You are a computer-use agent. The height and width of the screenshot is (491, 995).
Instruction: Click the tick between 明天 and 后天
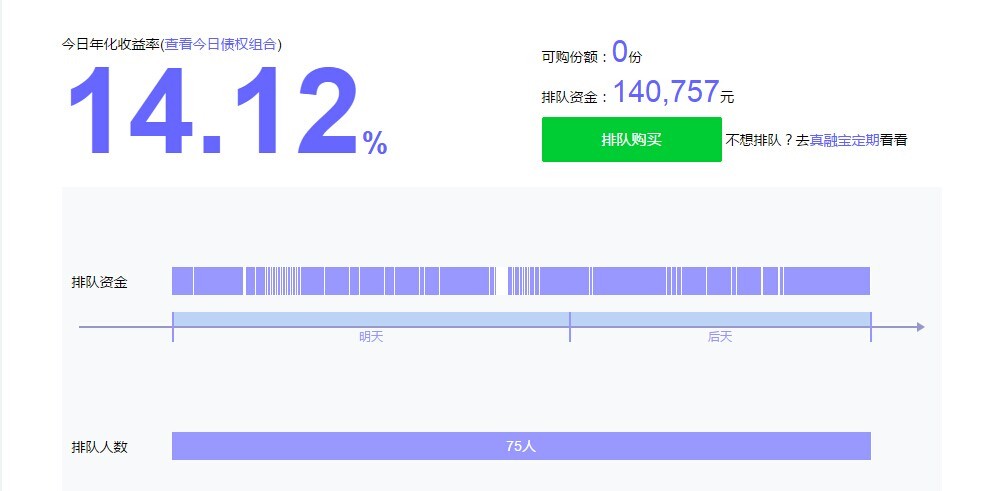[570, 327]
